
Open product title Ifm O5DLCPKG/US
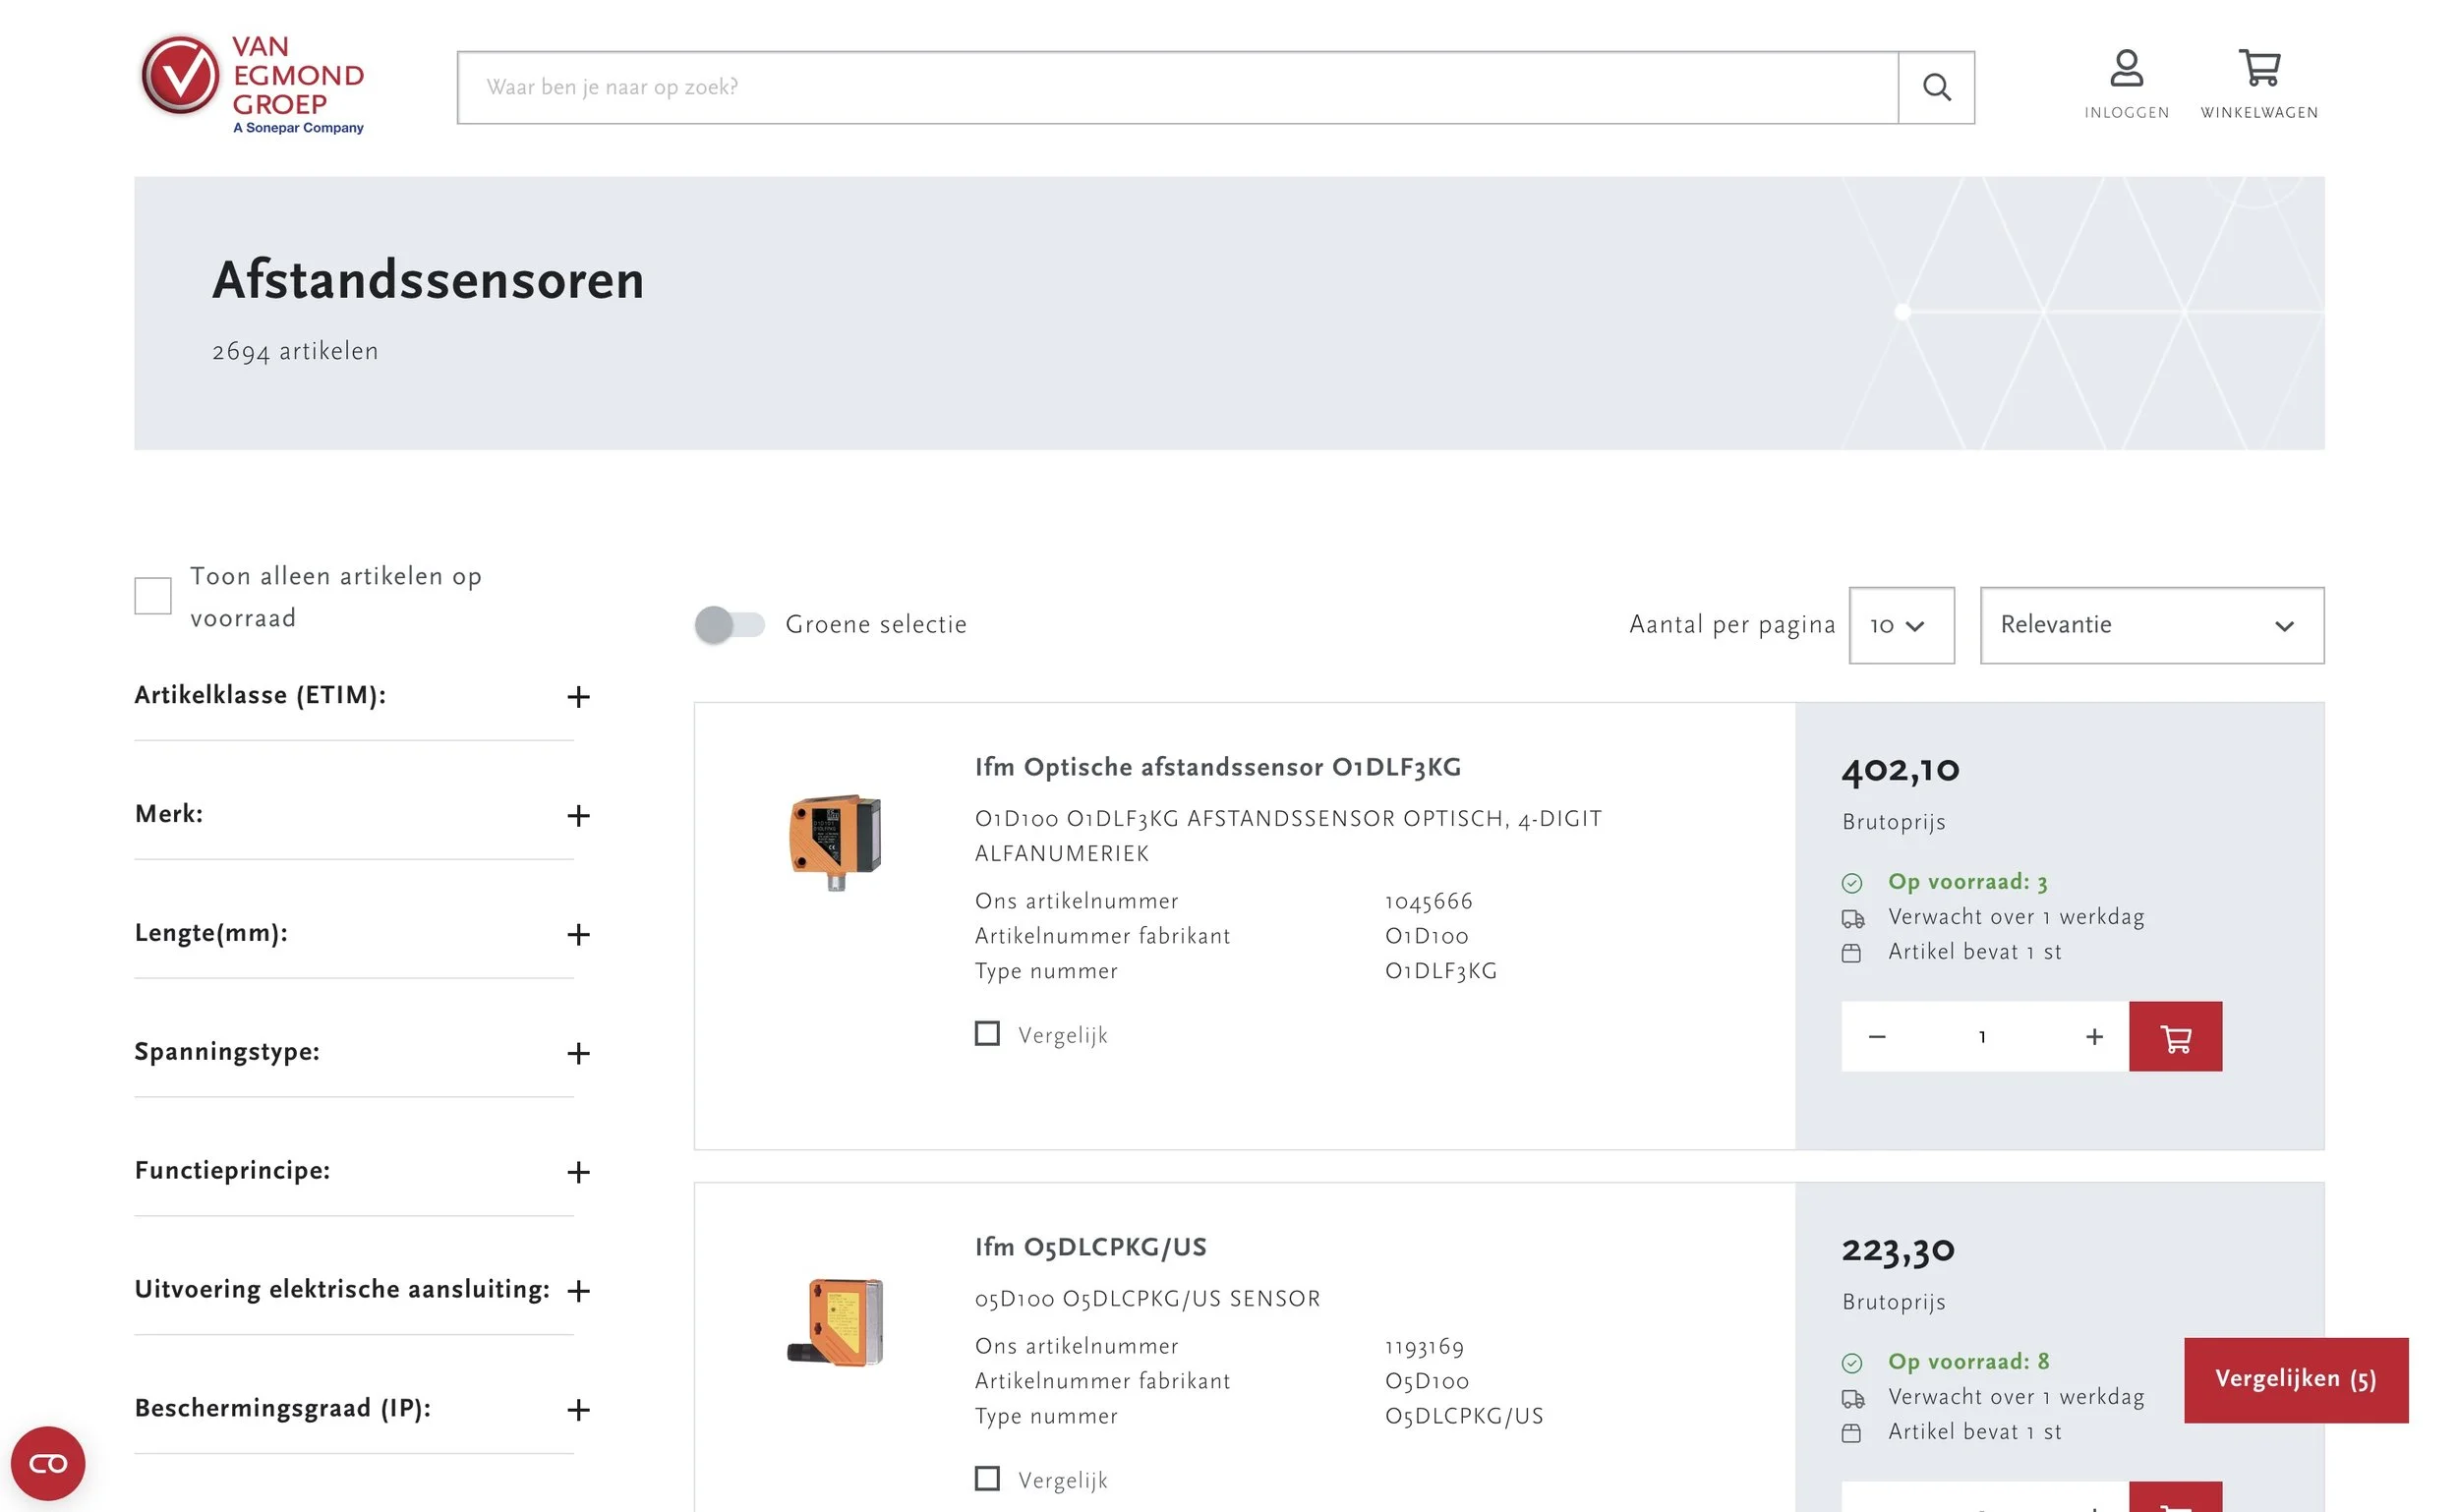tap(1090, 1248)
